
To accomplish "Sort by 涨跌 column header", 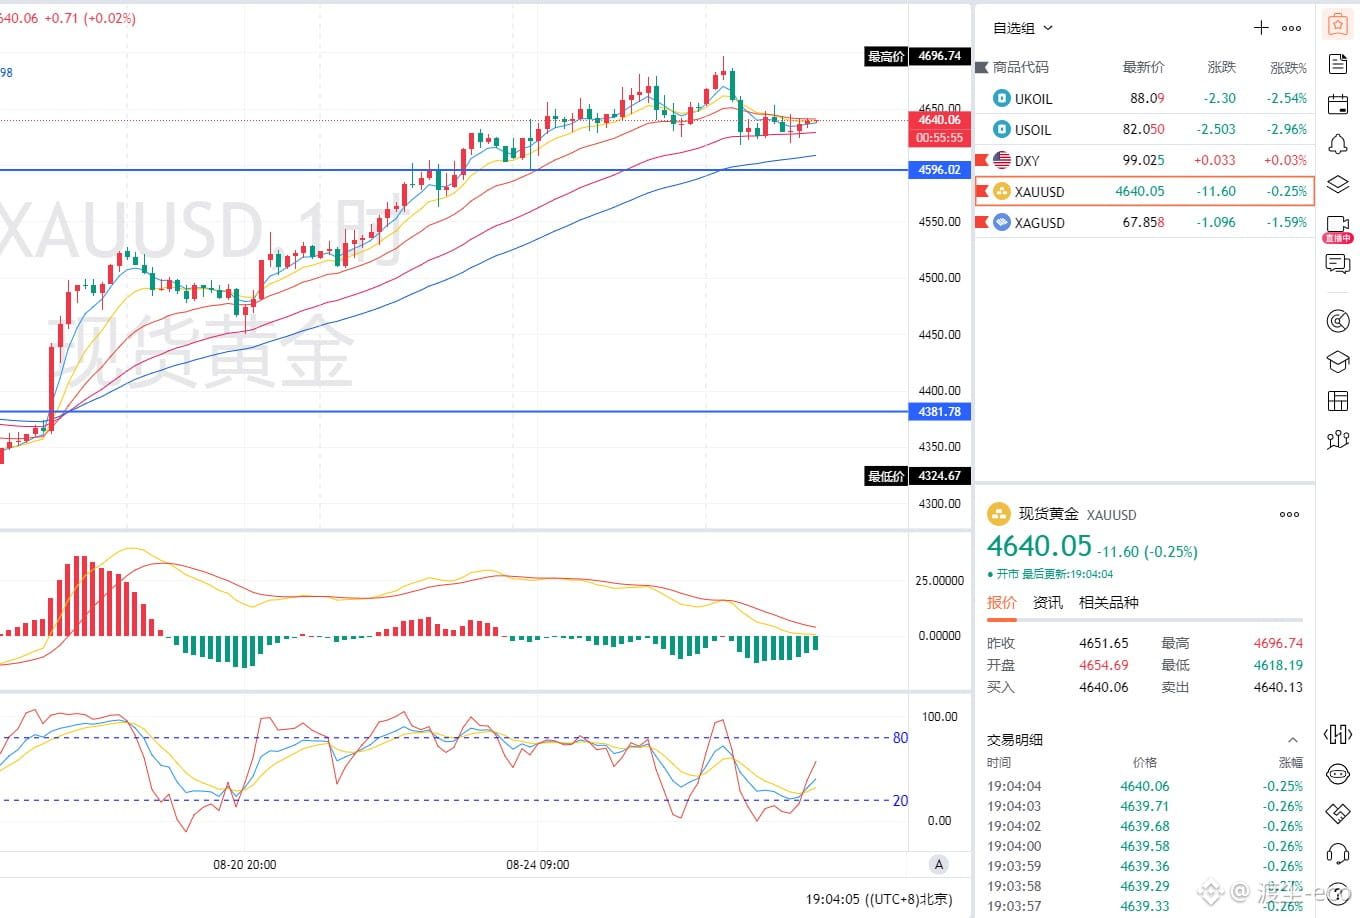I will click(1221, 67).
